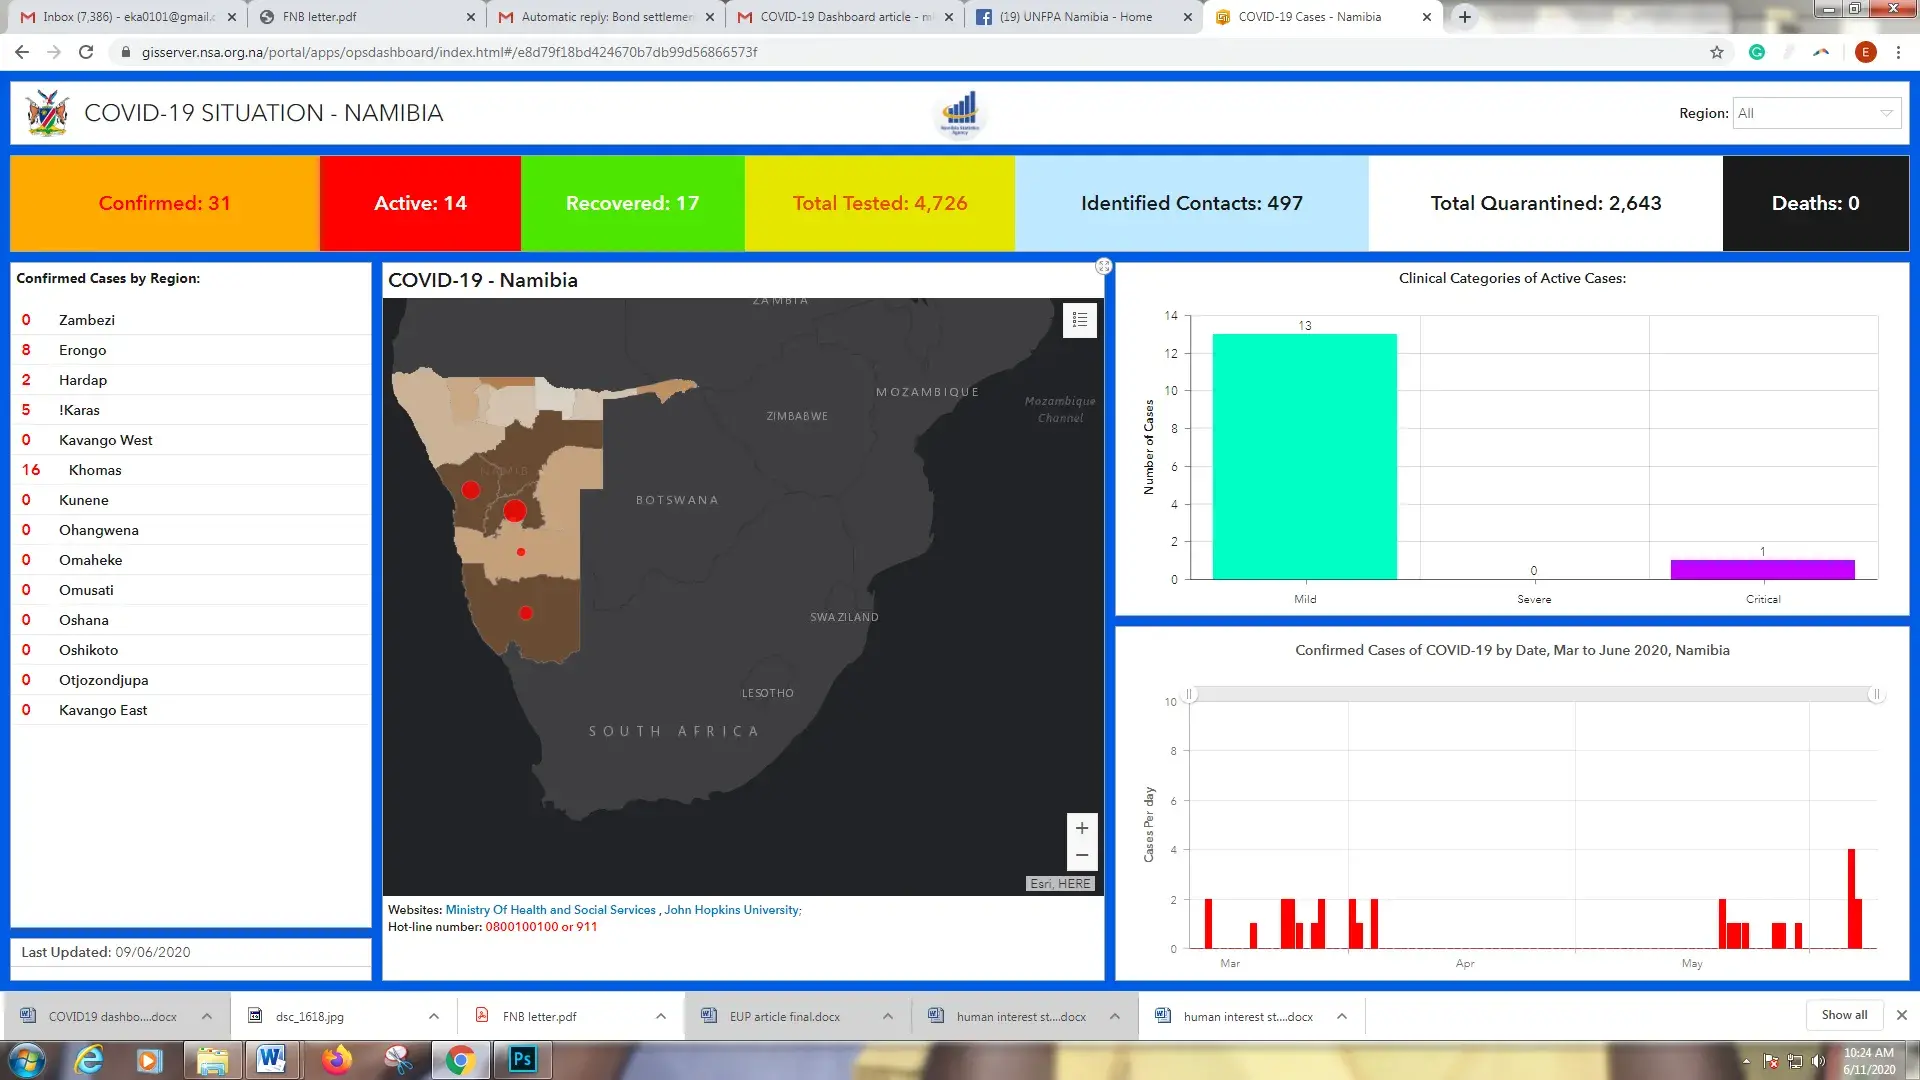Click the !Karas red case marker on map

coord(526,613)
